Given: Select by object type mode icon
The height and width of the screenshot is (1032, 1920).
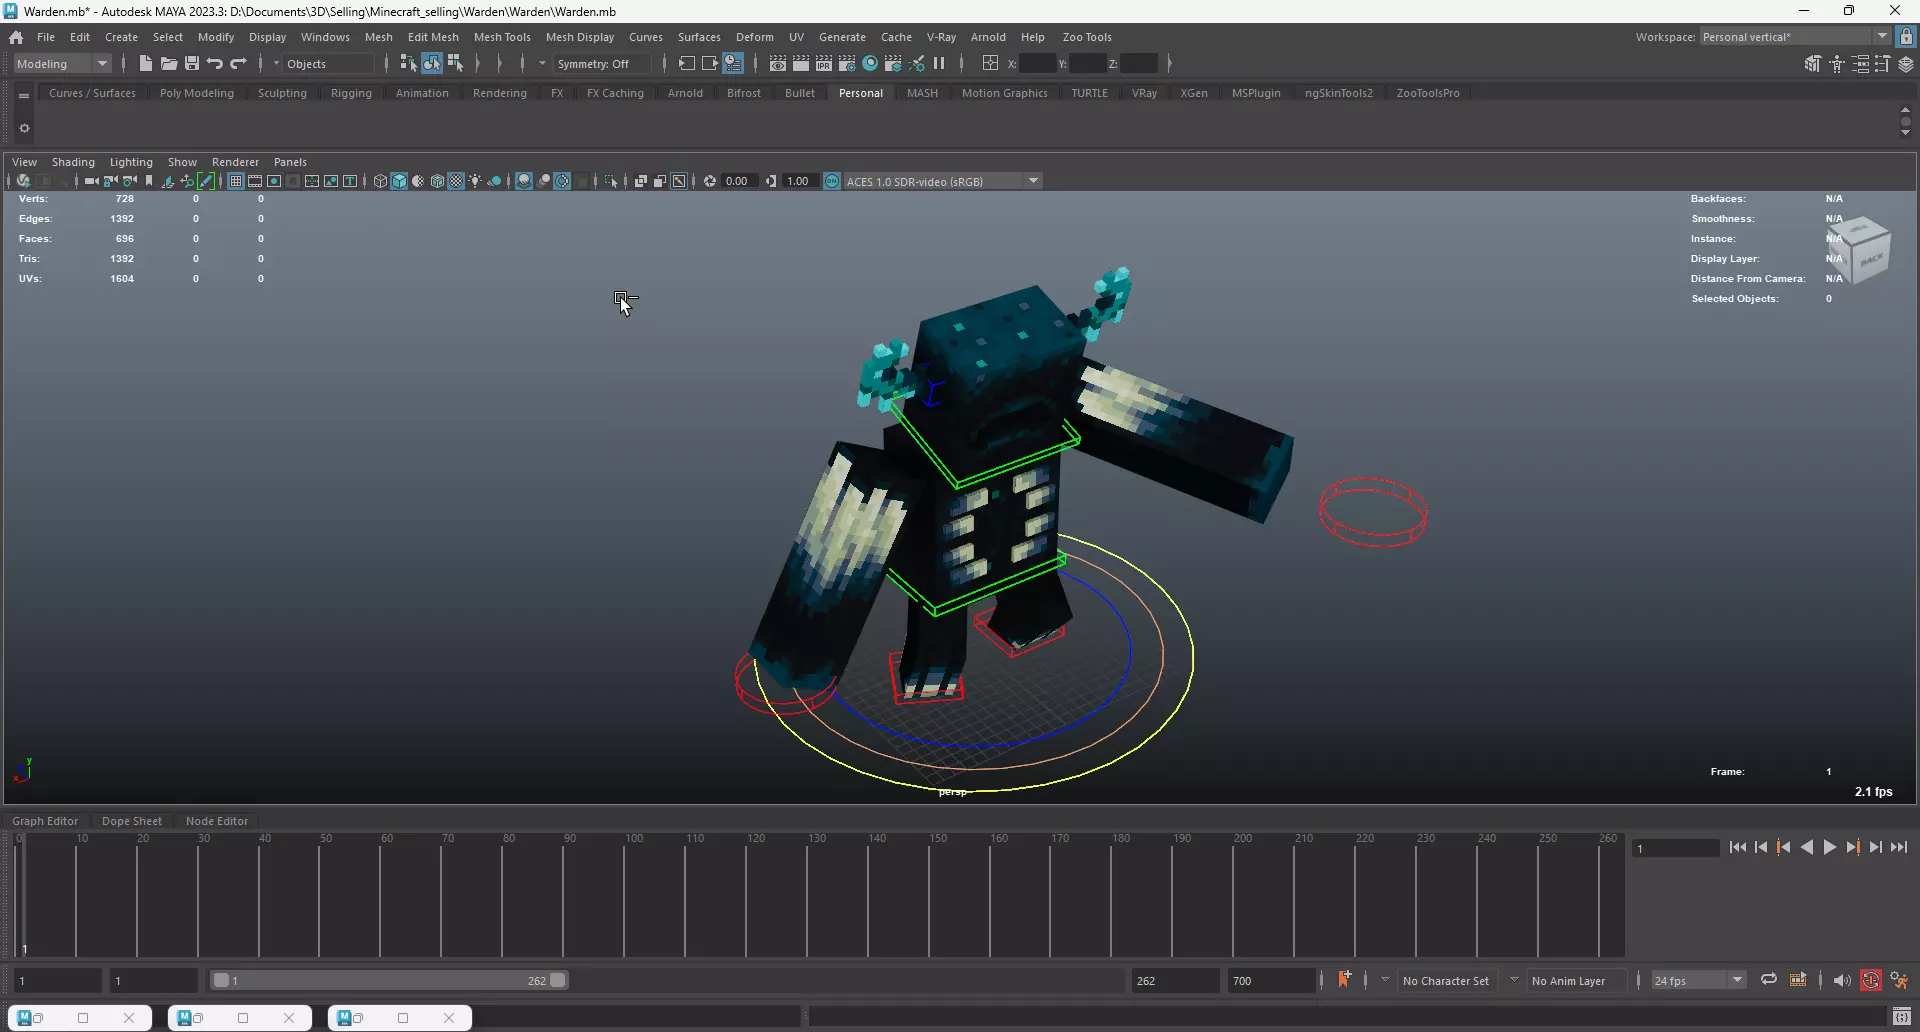Looking at the screenshot, I should [432, 63].
